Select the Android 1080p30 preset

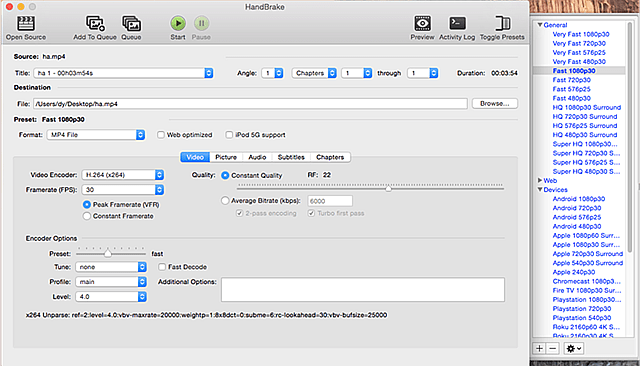(x=579, y=199)
